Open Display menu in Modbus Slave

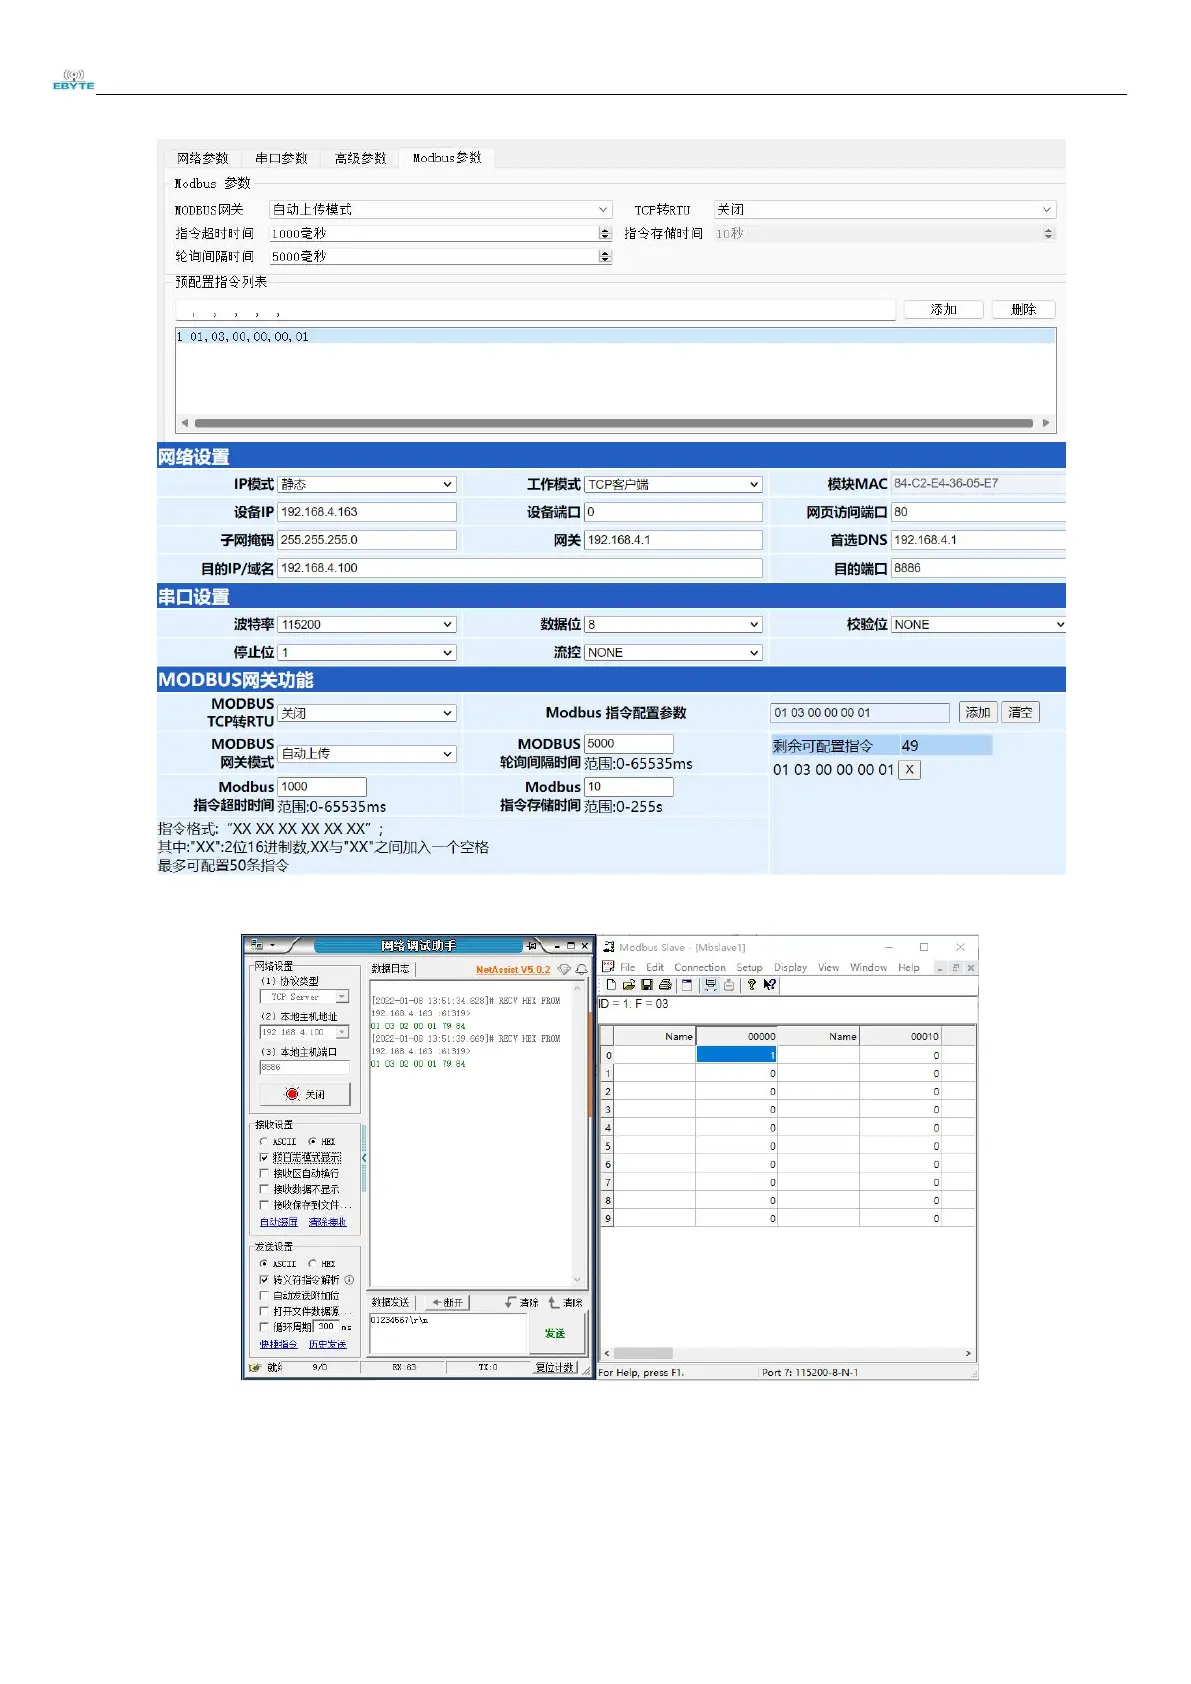click(x=790, y=967)
